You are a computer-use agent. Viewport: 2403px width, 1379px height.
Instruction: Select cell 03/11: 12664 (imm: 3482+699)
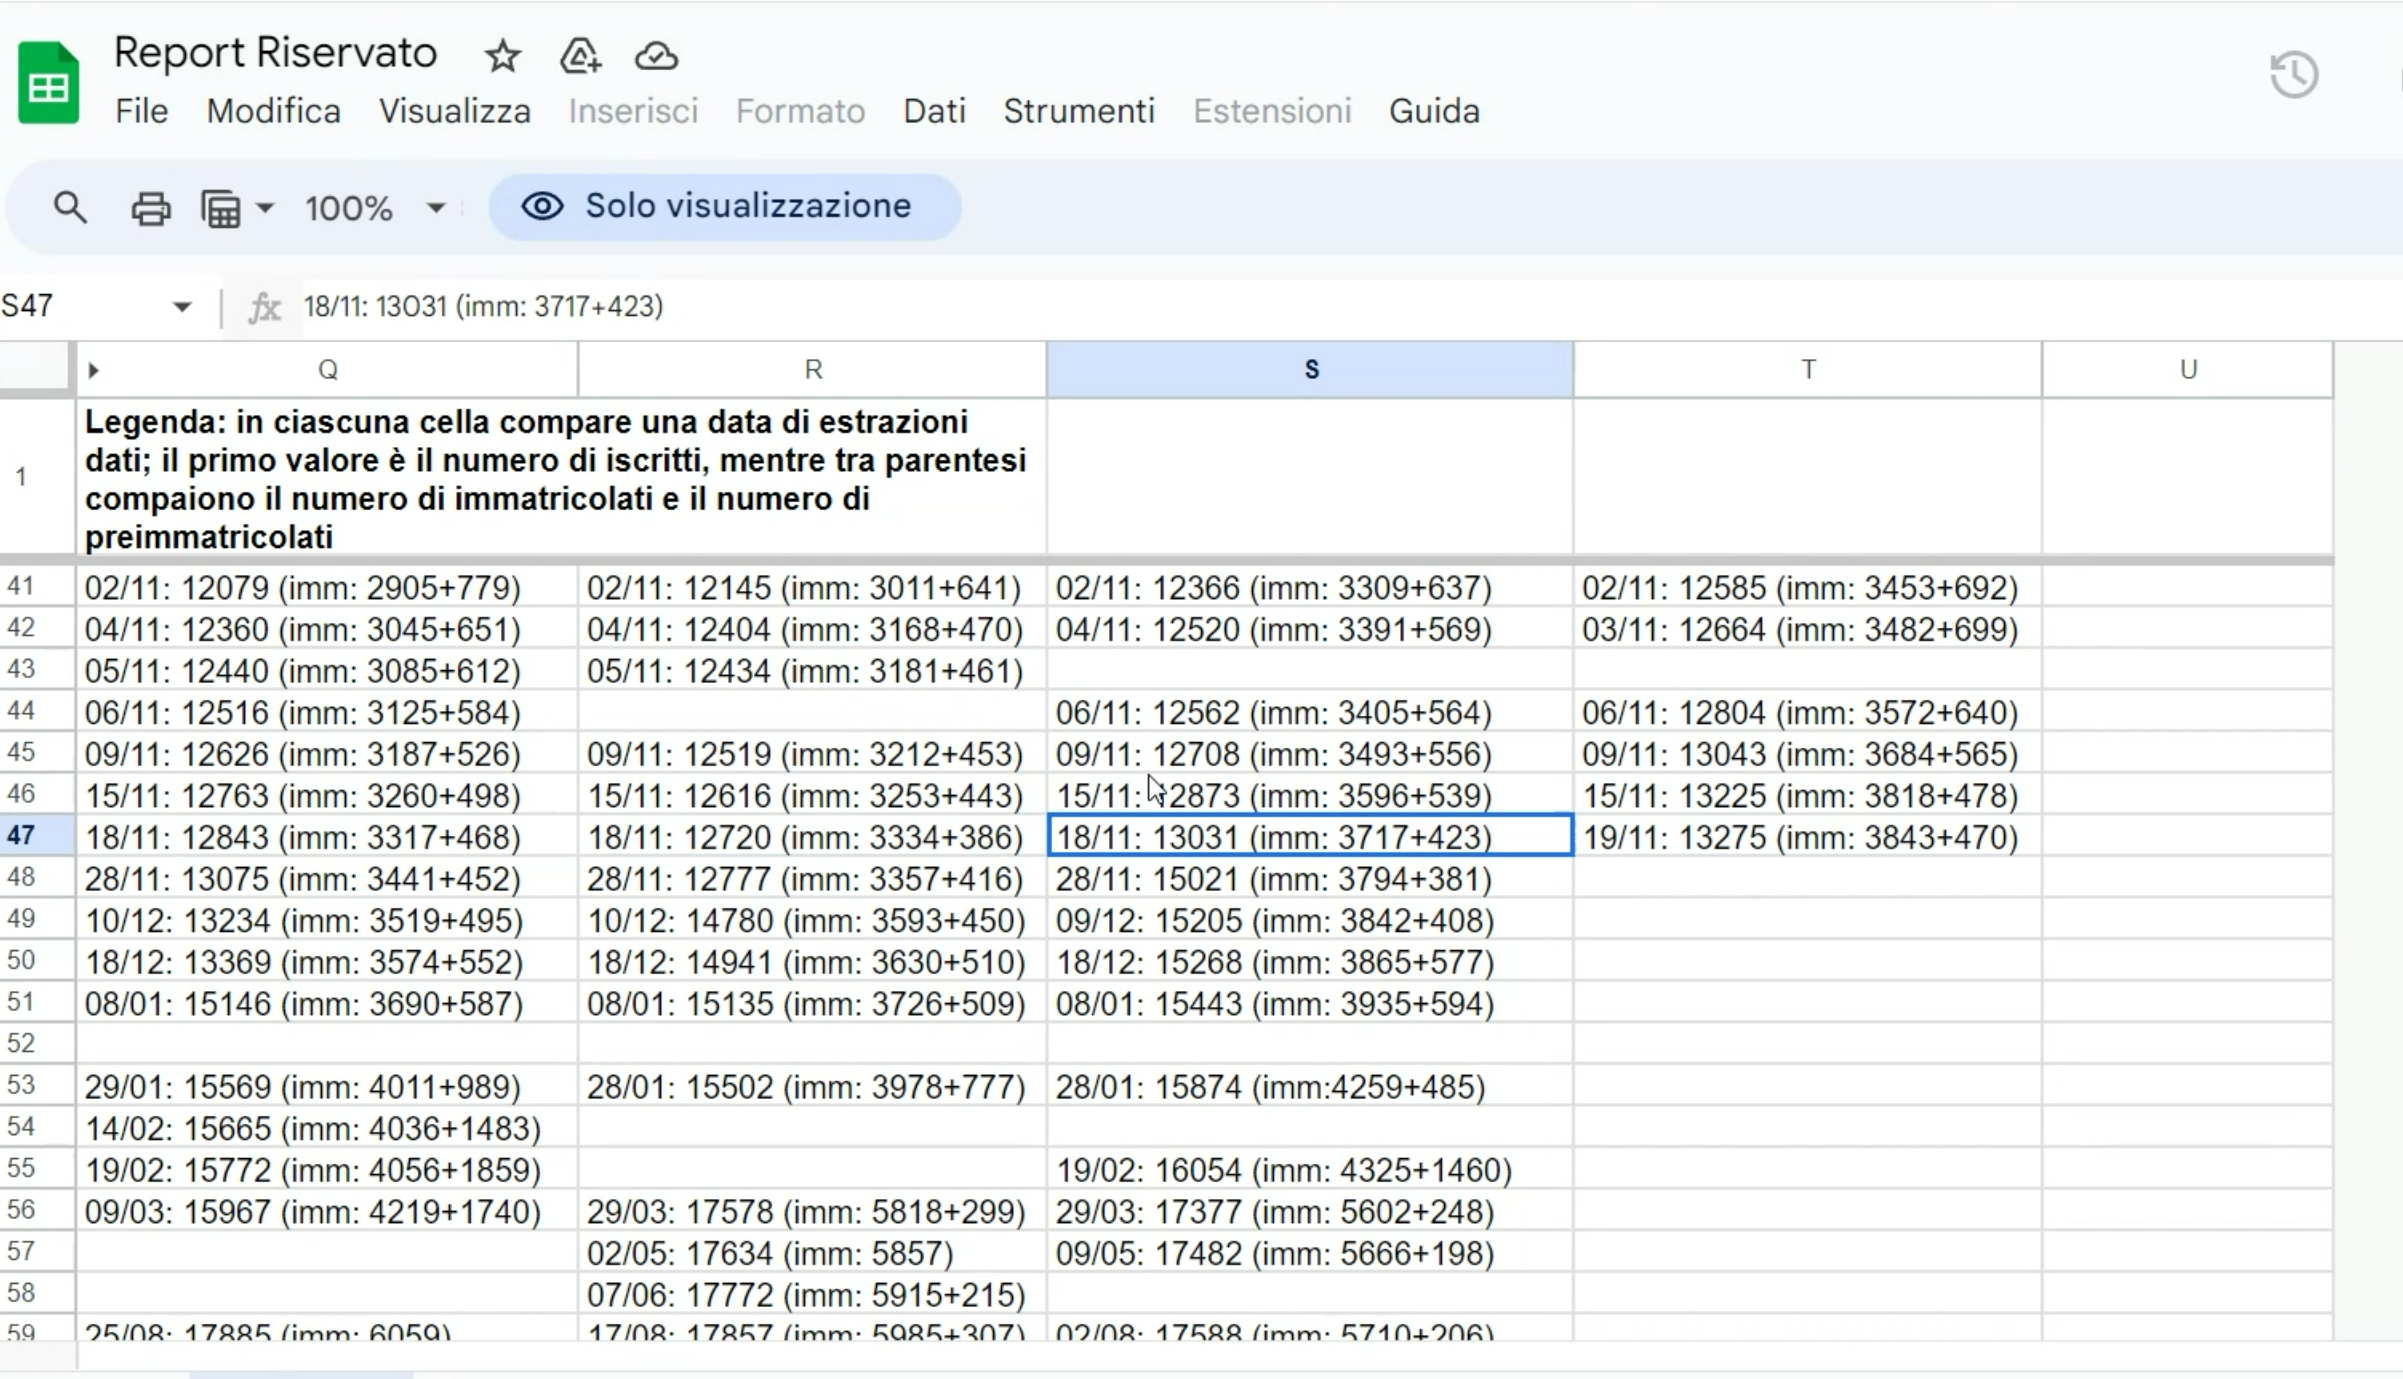tap(1808, 630)
